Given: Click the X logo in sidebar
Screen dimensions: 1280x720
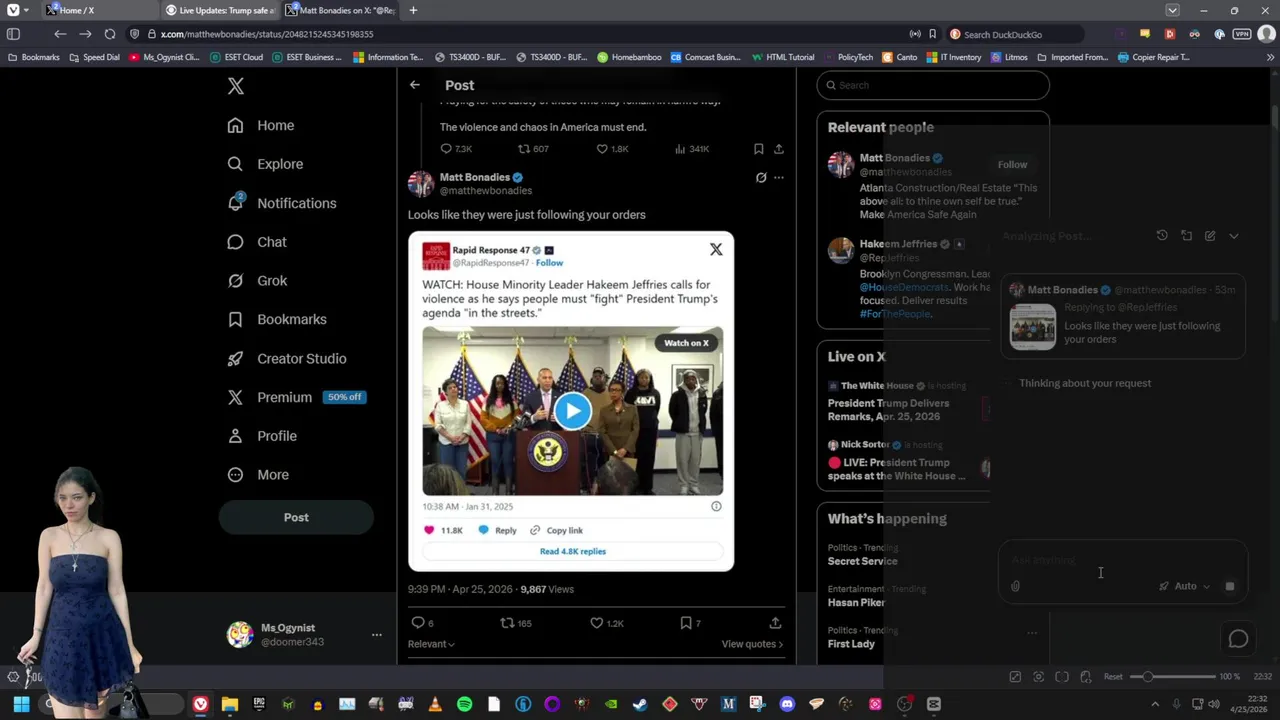Looking at the screenshot, I should click(x=236, y=86).
